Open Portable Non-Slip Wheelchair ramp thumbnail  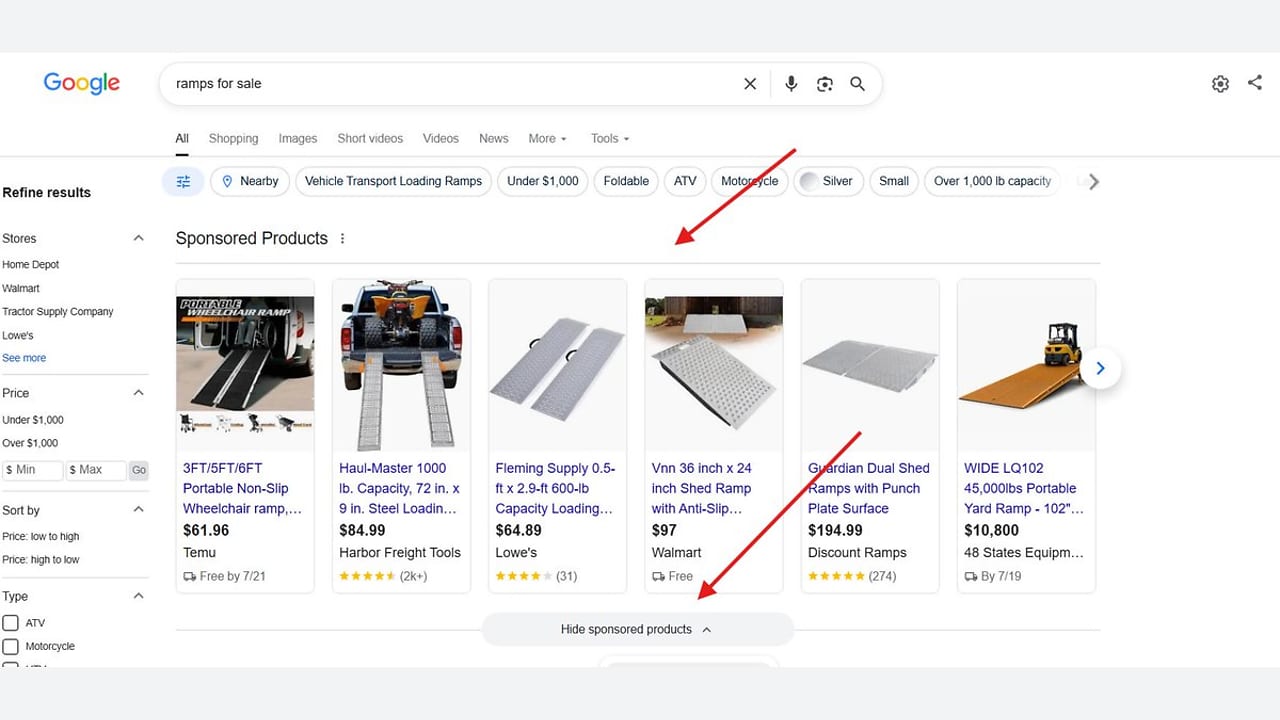(245, 365)
